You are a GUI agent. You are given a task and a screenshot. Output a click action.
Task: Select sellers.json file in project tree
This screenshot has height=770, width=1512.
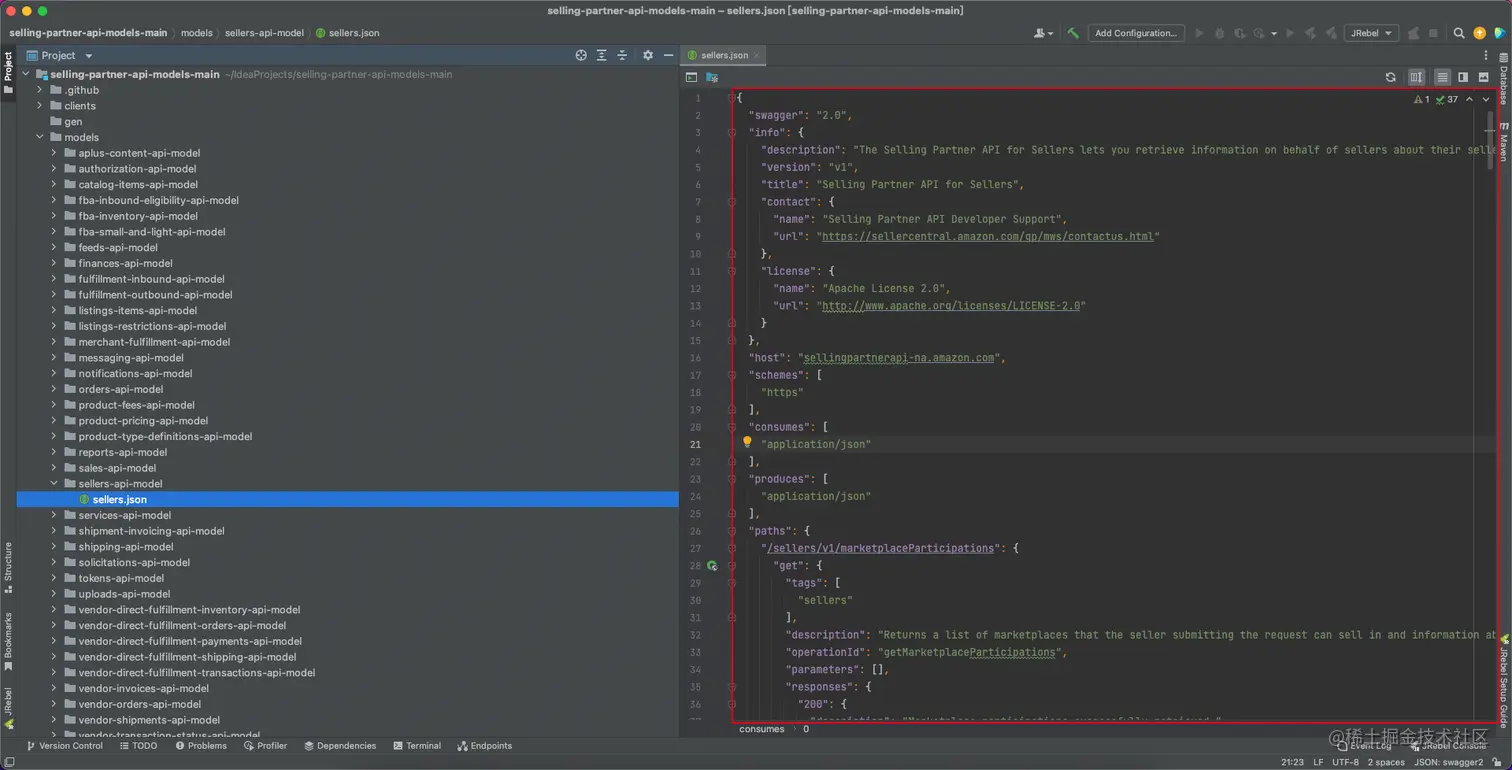pos(347,499)
